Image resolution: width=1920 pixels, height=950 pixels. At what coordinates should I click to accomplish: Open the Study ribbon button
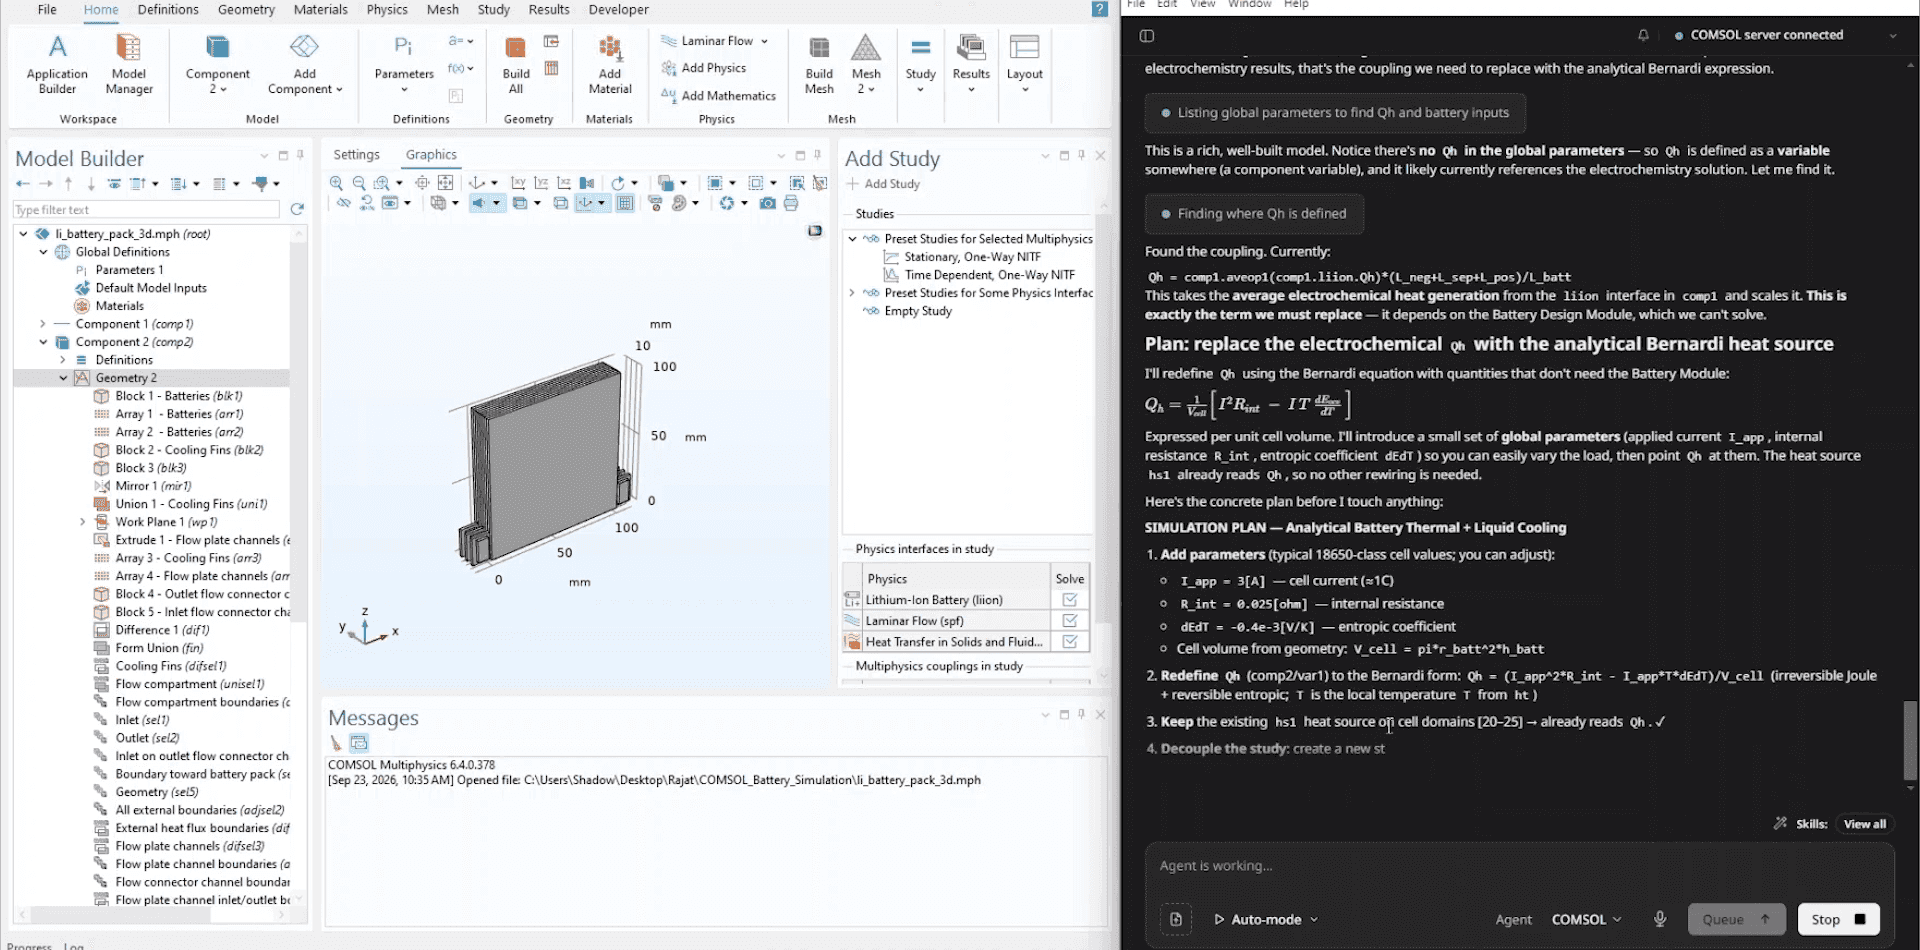coord(920,64)
